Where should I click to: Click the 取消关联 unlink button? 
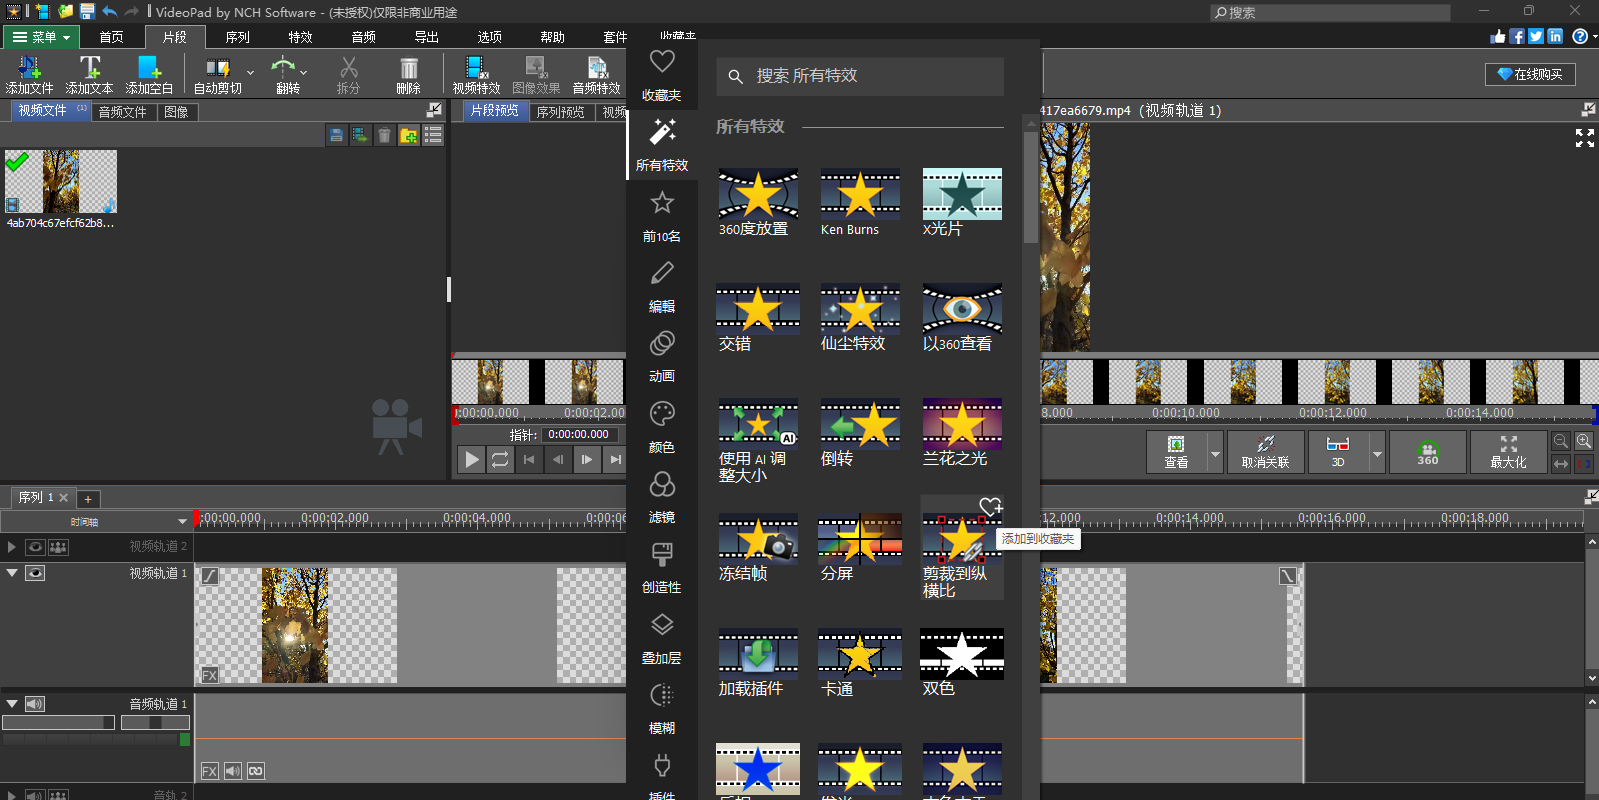1265,452
